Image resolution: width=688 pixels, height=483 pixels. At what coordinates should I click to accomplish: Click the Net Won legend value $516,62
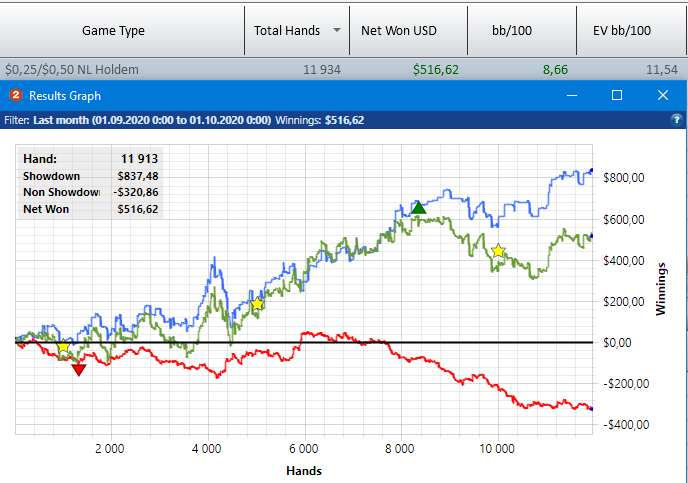(x=138, y=209)
